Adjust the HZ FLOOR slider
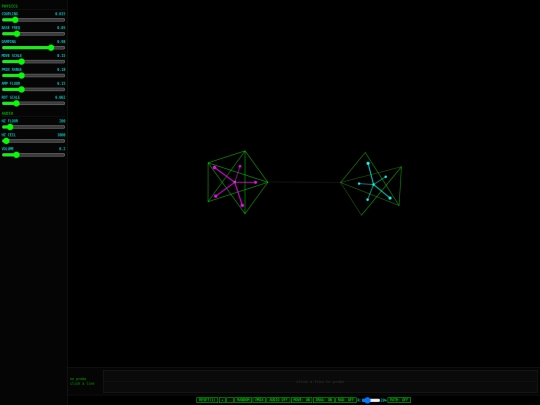The image size is (540, 405). point(33,127)
